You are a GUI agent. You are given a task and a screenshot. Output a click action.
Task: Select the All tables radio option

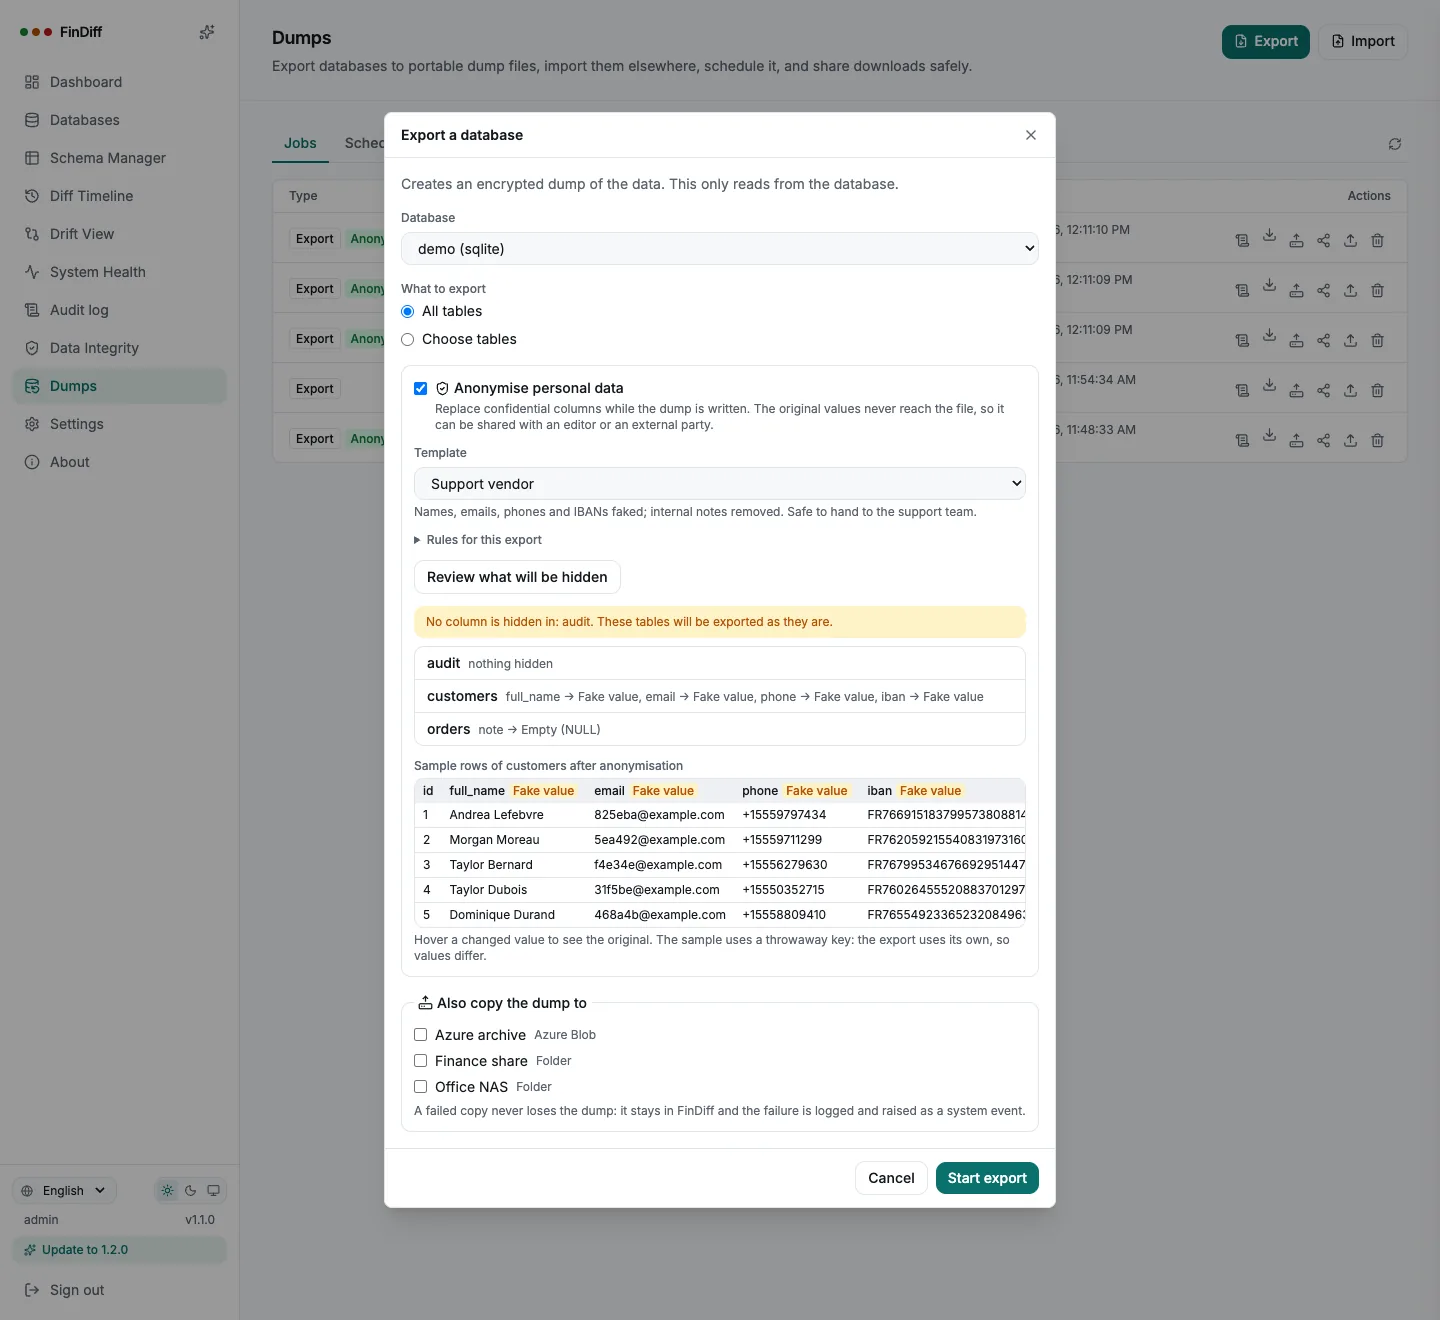tap(408, 312)
